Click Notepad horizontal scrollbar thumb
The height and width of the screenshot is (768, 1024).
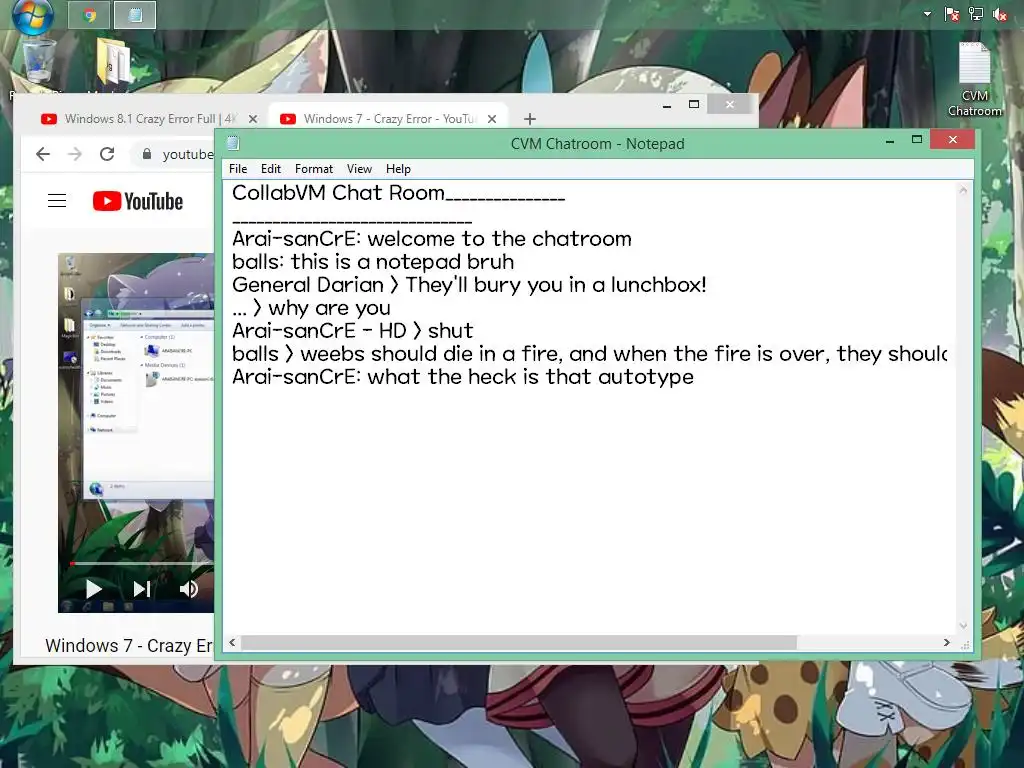(519, 643)
